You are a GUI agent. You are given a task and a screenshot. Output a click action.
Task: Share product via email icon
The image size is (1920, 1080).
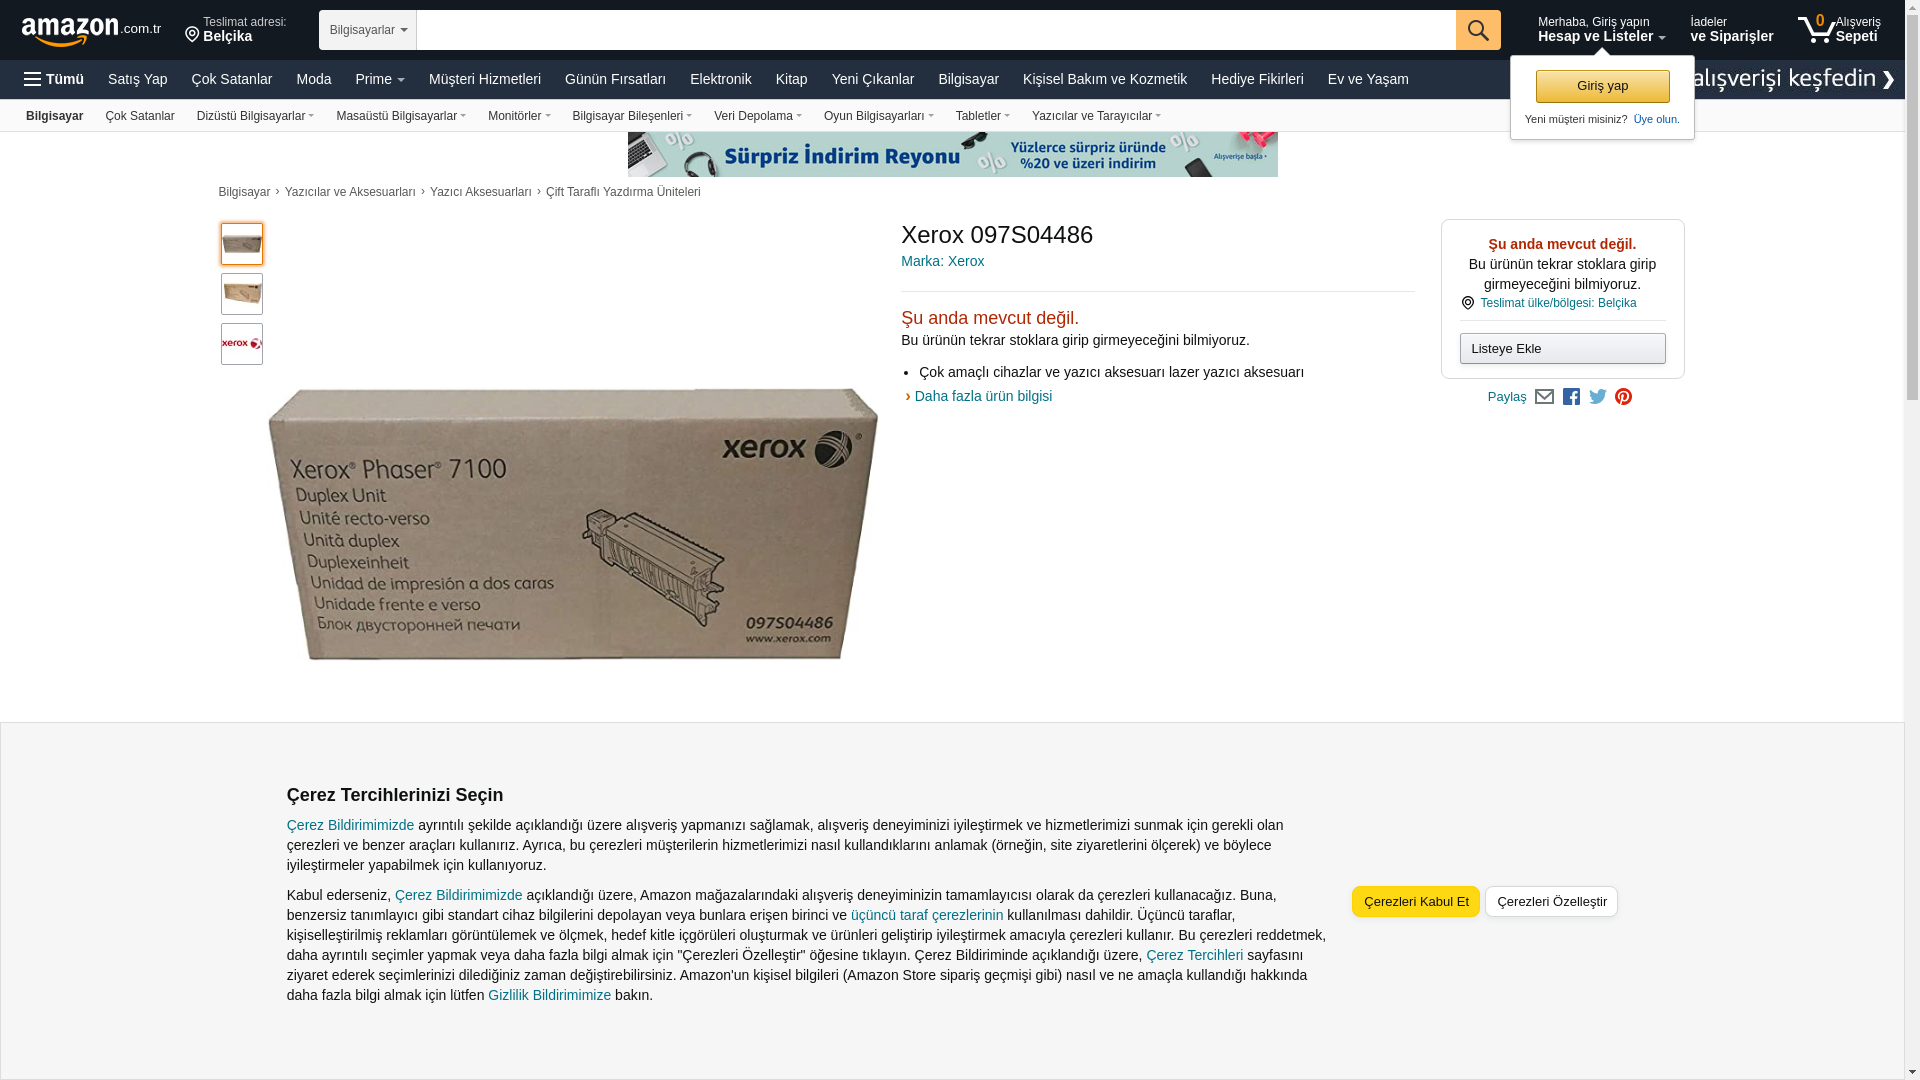1544,397
